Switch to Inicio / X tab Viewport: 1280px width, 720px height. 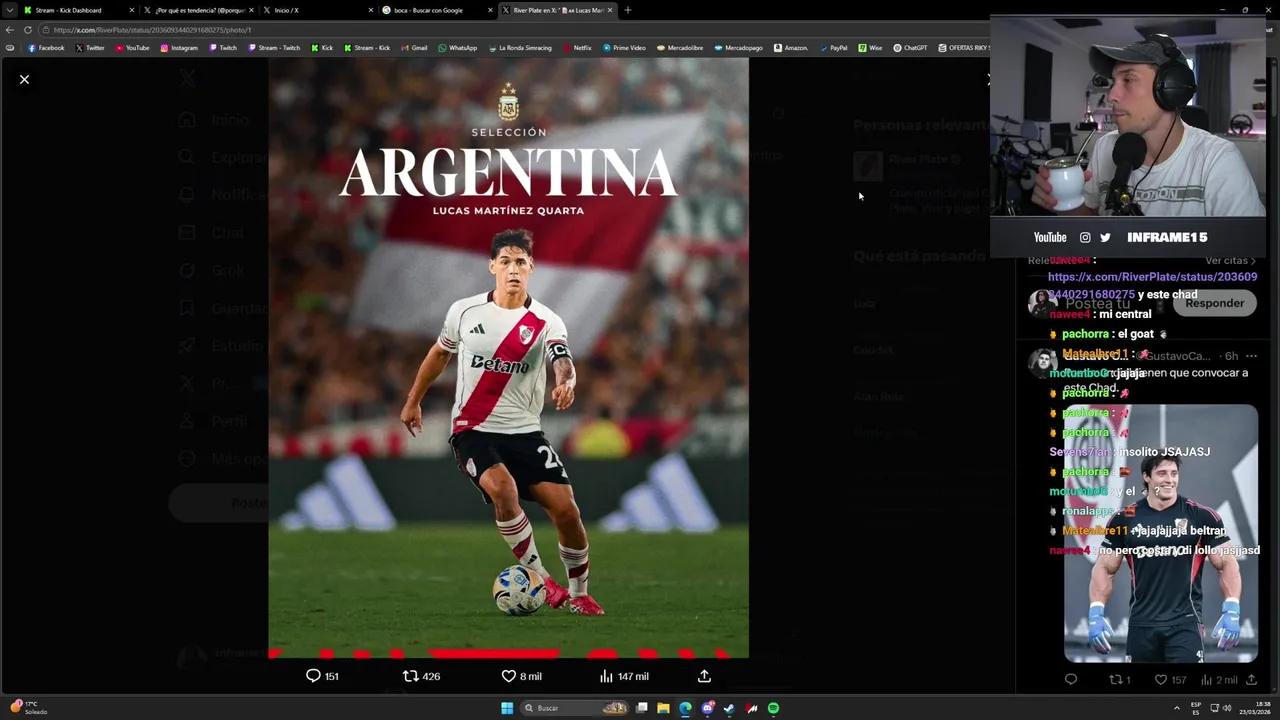tap(317, 10)
